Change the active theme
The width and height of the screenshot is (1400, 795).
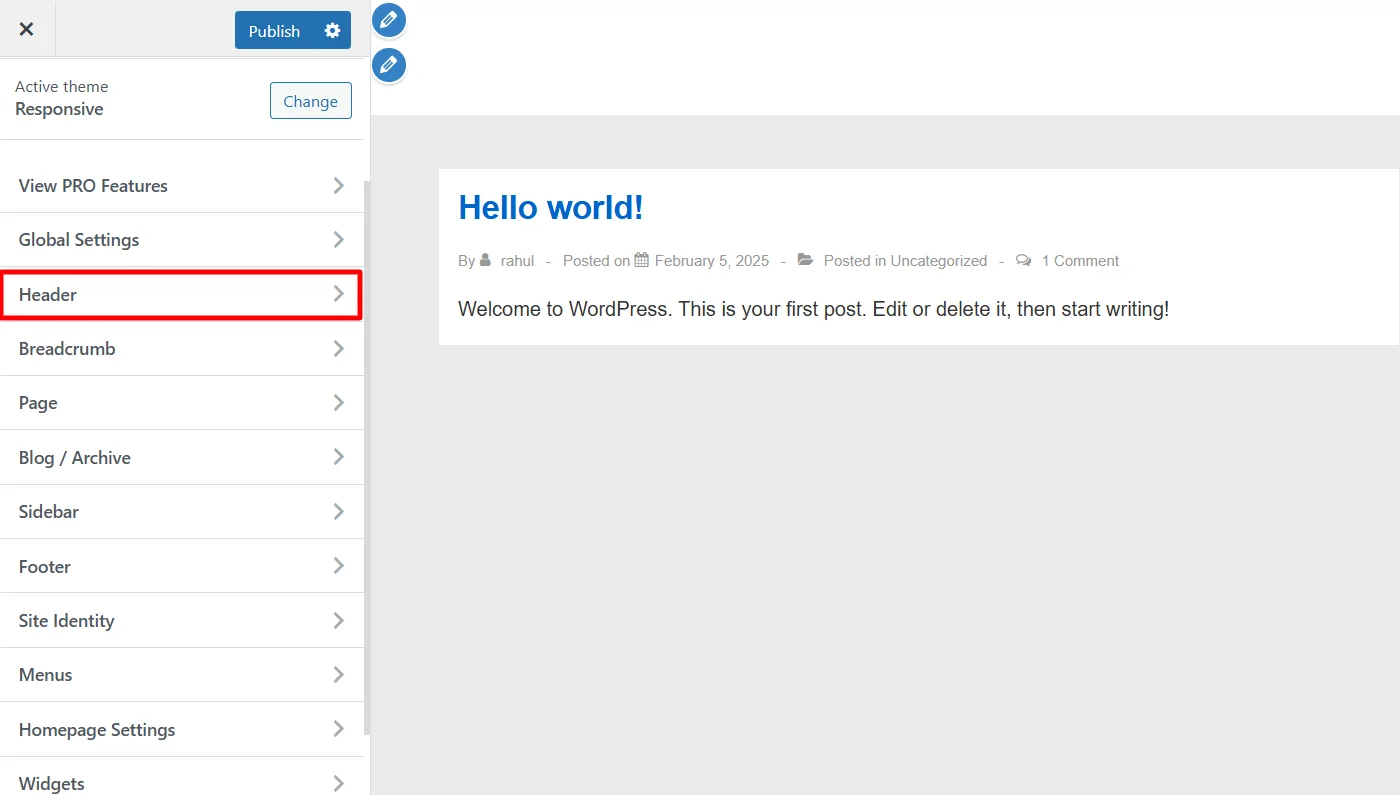click(310, 101)
